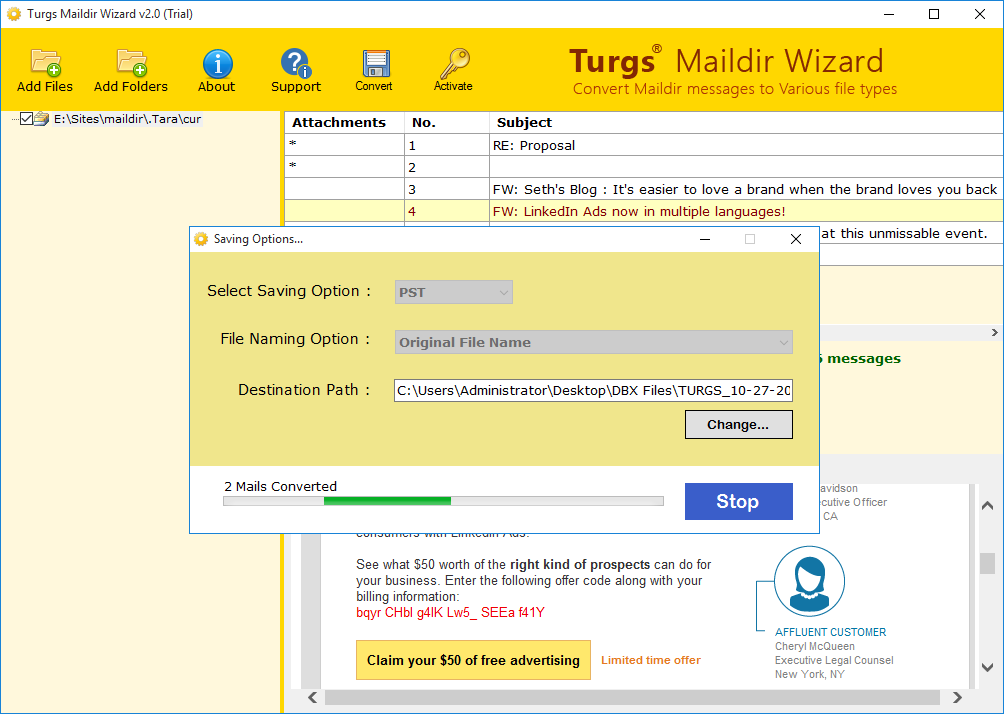Click the Affluent Customer avatar image
1004x714 pixels.
809,581
